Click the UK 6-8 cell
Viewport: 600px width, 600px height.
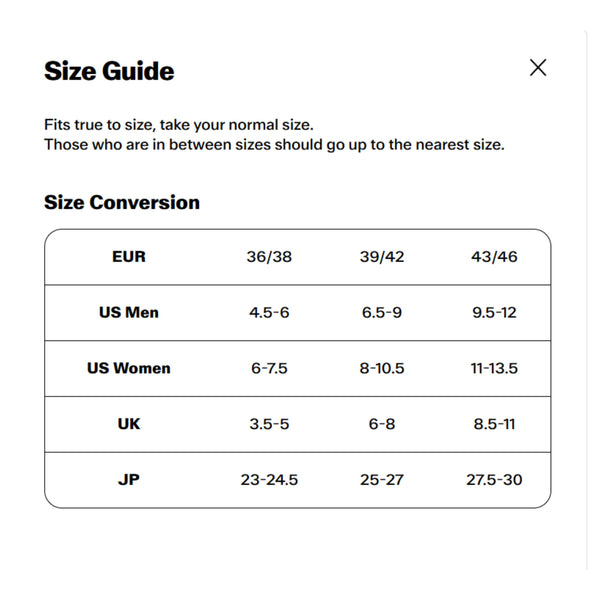coord(382,424)
